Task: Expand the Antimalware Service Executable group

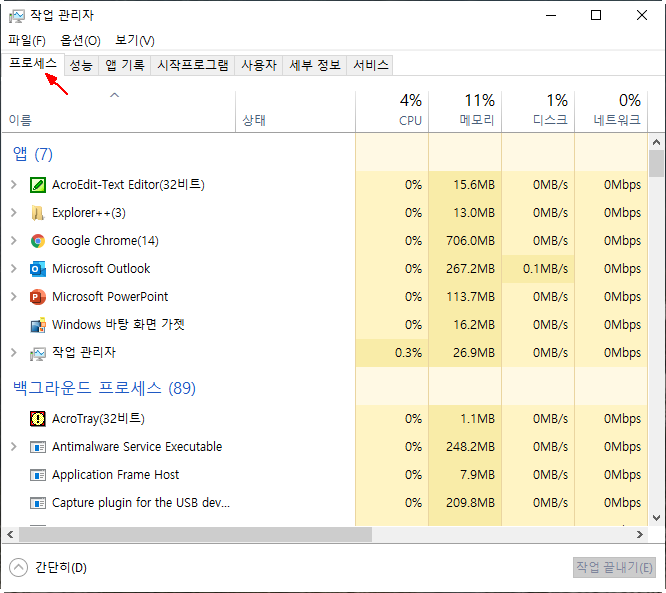Action: [x=14, y=446]
